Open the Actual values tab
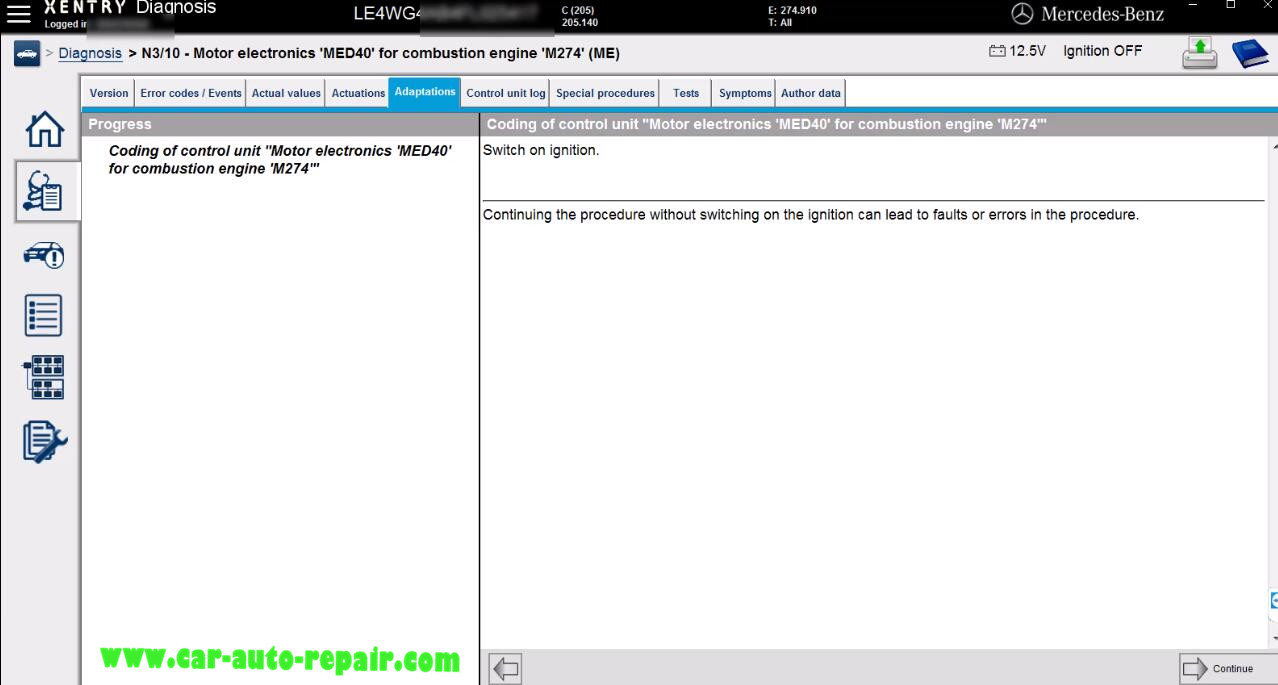This screenshot has height=685, width=1278. [x=286, y=93]
